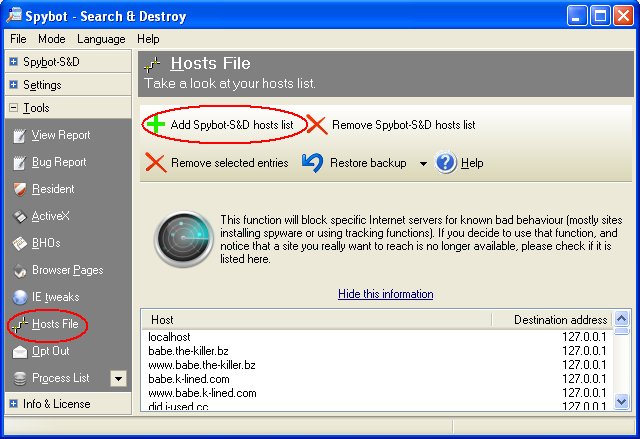Image resolution: width=640 pixels, height=439 pixels.
Task: Open the Mode menu
Action: point(52,39)
